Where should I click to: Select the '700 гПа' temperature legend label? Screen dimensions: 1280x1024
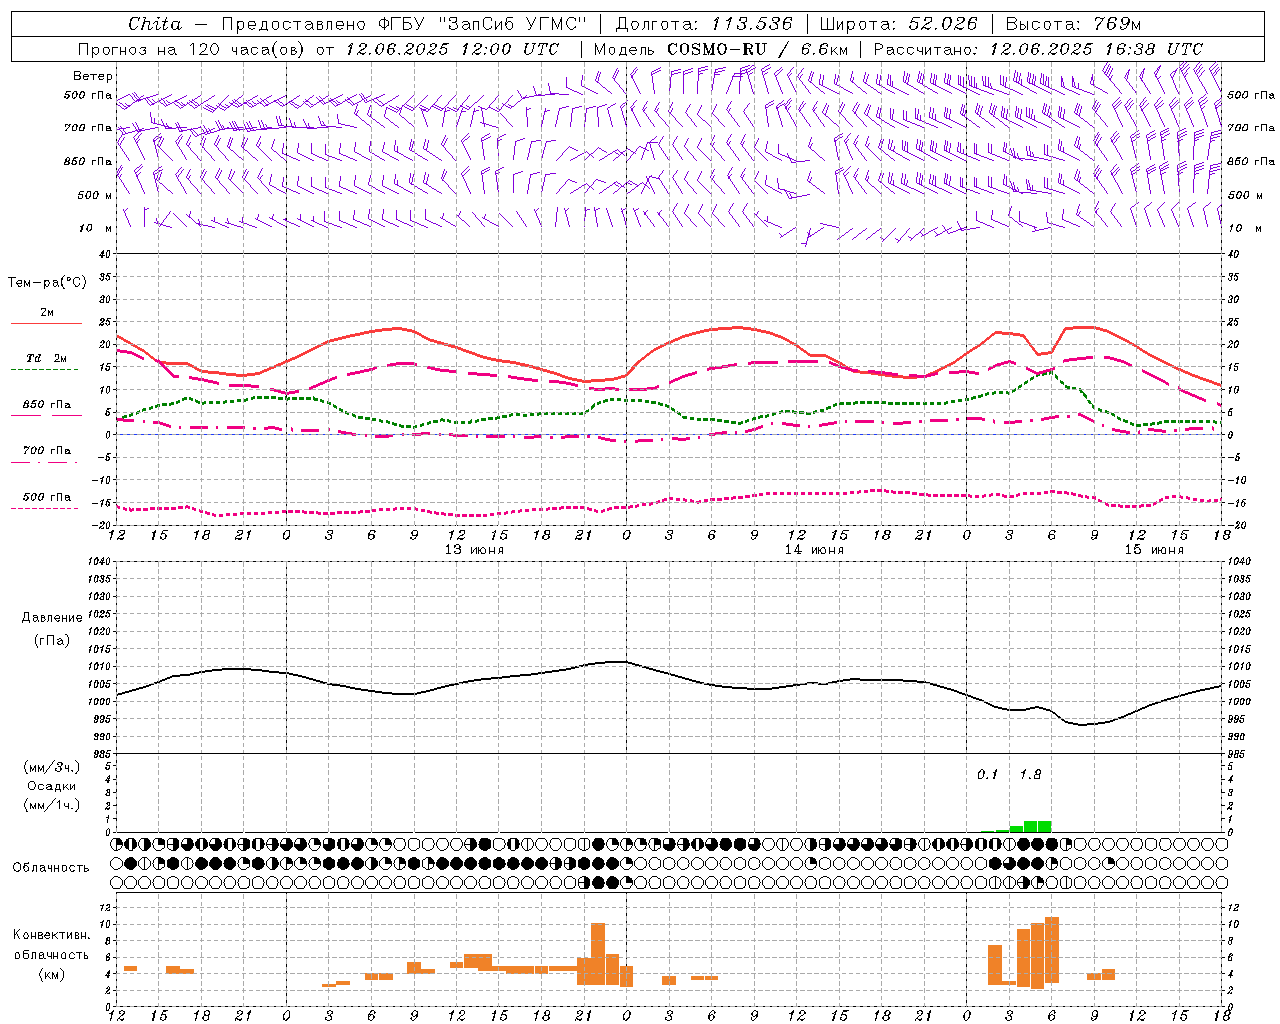tap(47, 450)
